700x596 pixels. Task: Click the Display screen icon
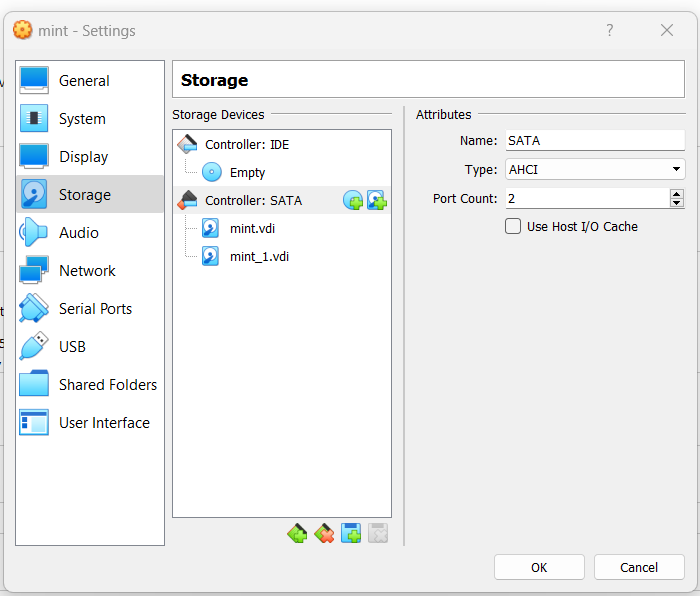tap(34, 156)
